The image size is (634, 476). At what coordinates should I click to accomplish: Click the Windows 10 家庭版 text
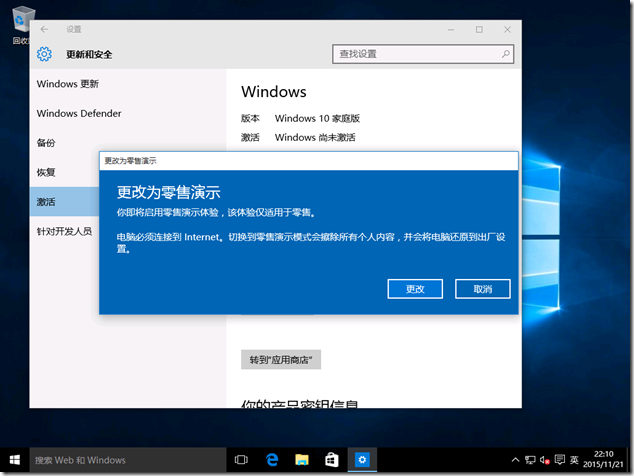click(x=317, y=118)
